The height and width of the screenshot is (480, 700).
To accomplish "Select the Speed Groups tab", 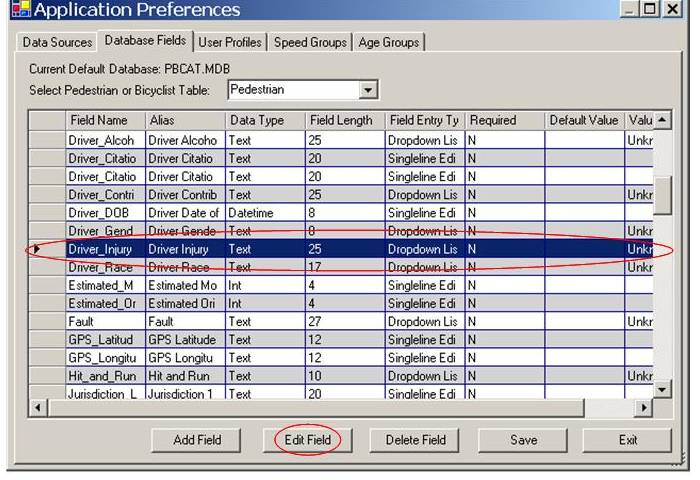I will (311, 42).
